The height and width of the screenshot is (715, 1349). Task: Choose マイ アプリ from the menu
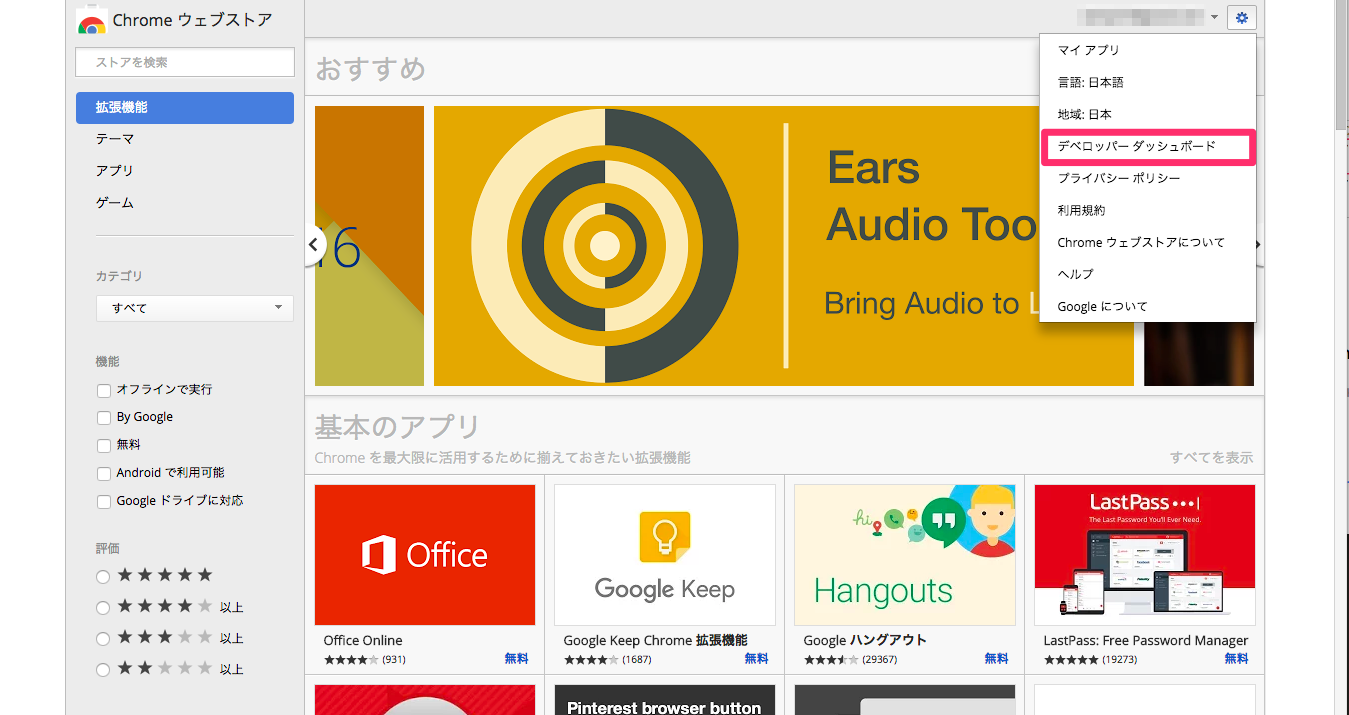coord(1148,50)
